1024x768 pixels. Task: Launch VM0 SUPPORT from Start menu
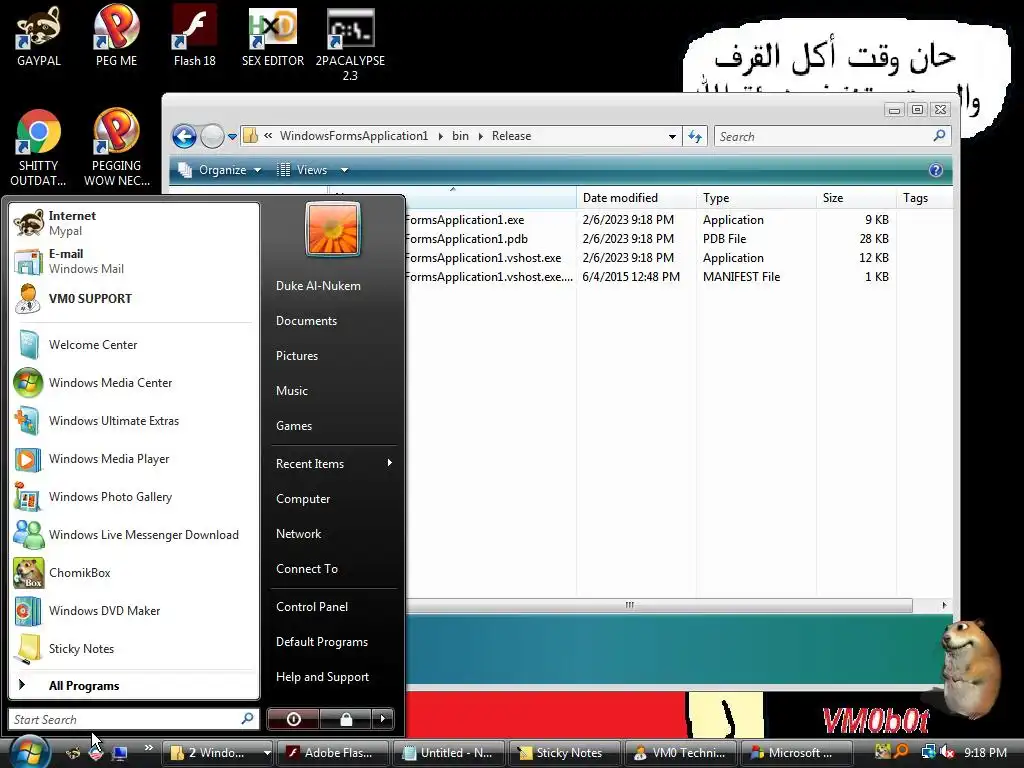point(133,299)
